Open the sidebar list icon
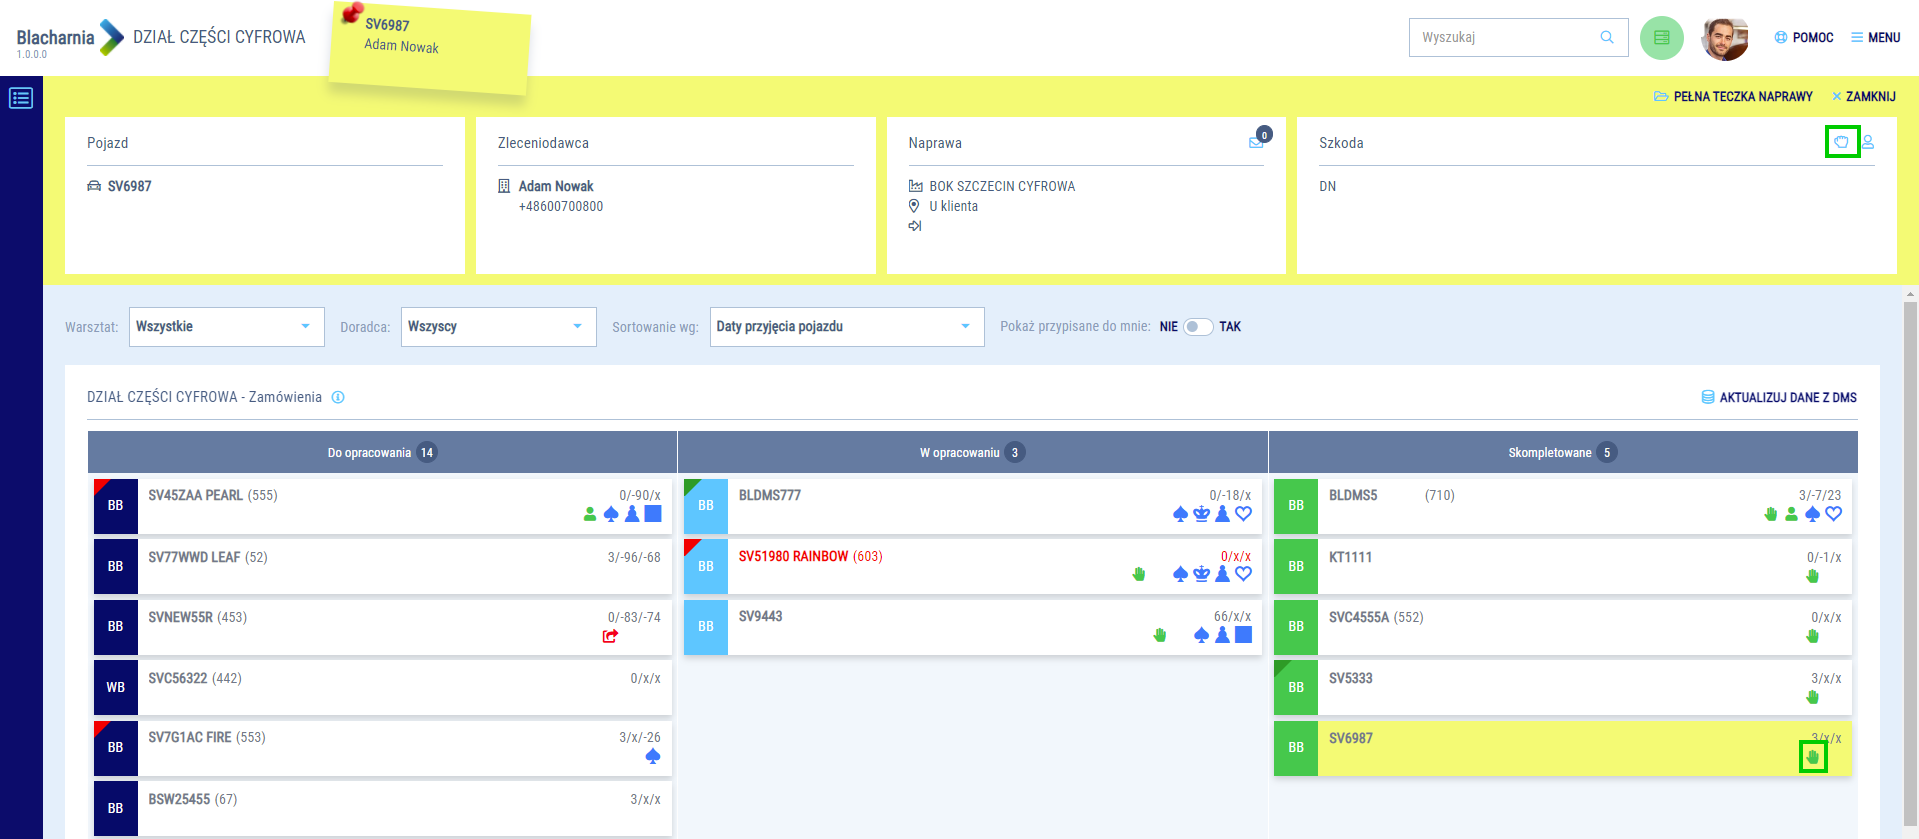The width and height of the screenshot is (1919, 839). pyautogui.click(x=21, y=98)
